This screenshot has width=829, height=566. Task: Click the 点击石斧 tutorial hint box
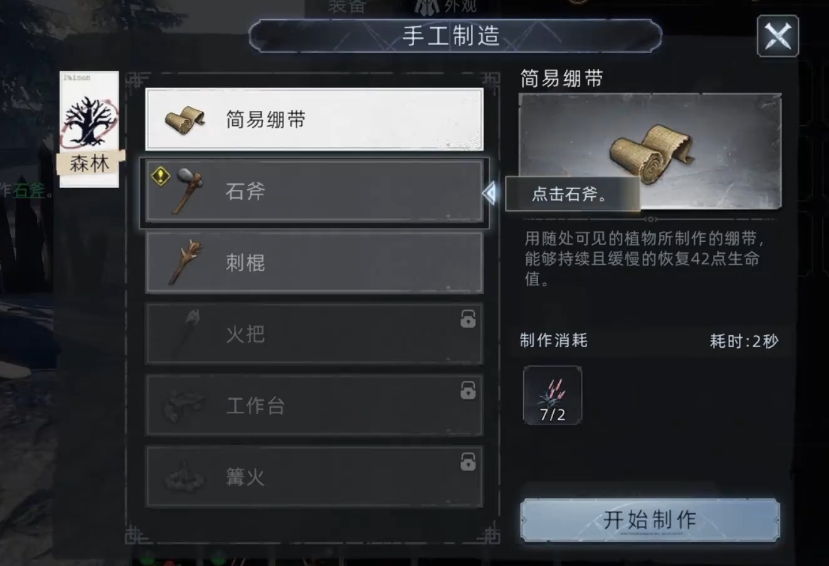(572, 194)
